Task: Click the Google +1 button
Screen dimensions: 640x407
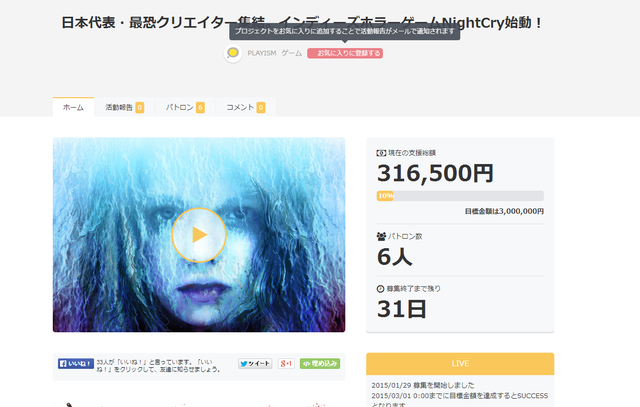Action: coord(286,363)
